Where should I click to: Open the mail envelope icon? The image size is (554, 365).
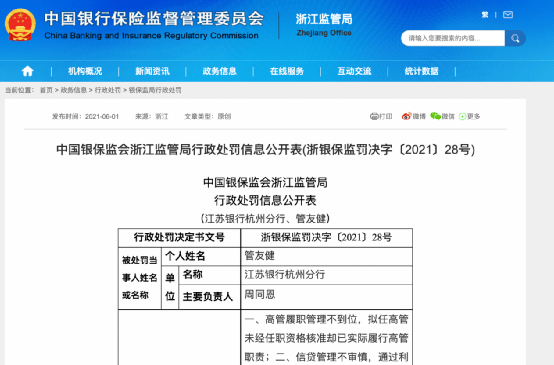pyautogui.click(x=508, y=15)
